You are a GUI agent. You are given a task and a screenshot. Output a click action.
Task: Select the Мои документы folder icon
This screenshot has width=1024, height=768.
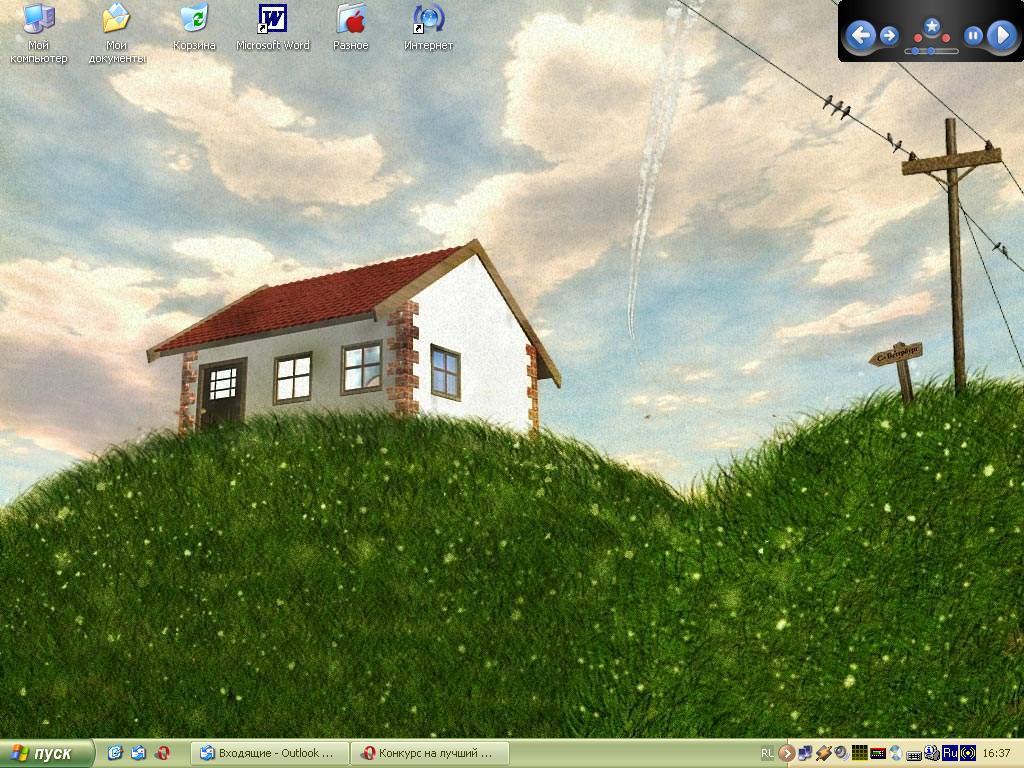point(116,33)
